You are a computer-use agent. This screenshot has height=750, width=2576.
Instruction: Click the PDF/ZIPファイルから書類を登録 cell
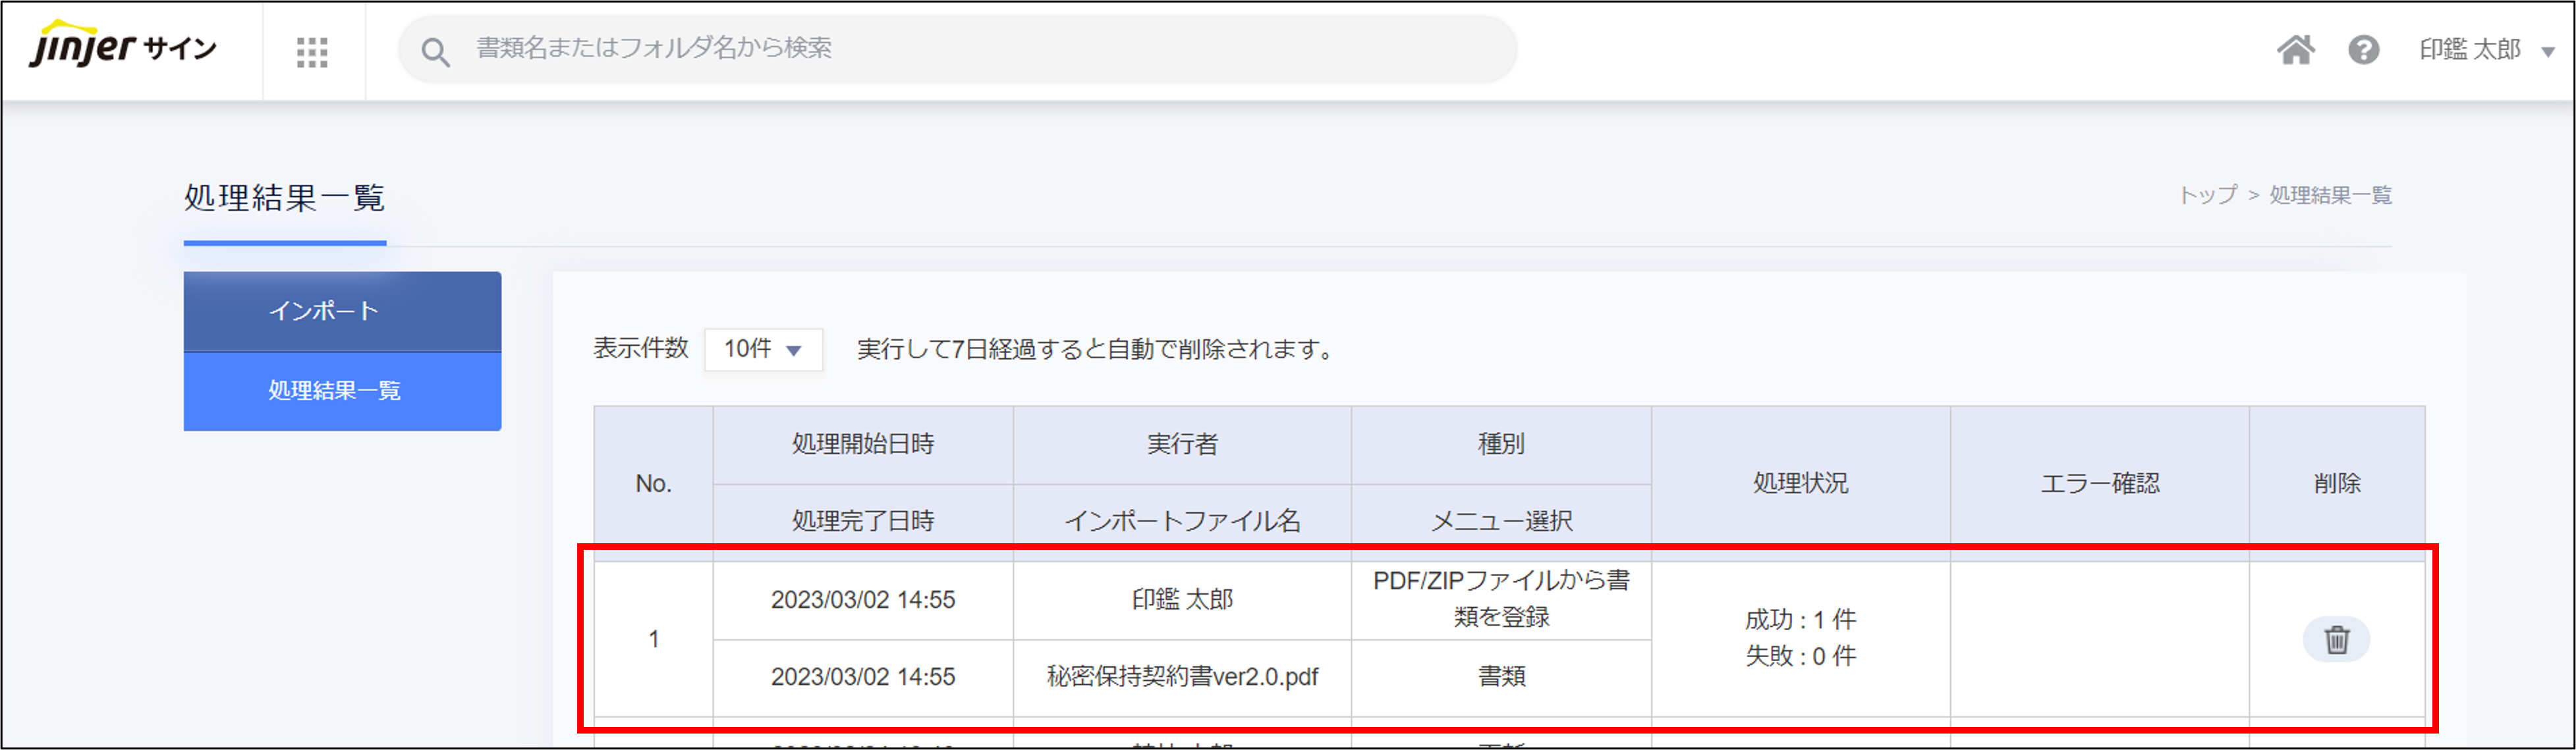coord(1501,600)
